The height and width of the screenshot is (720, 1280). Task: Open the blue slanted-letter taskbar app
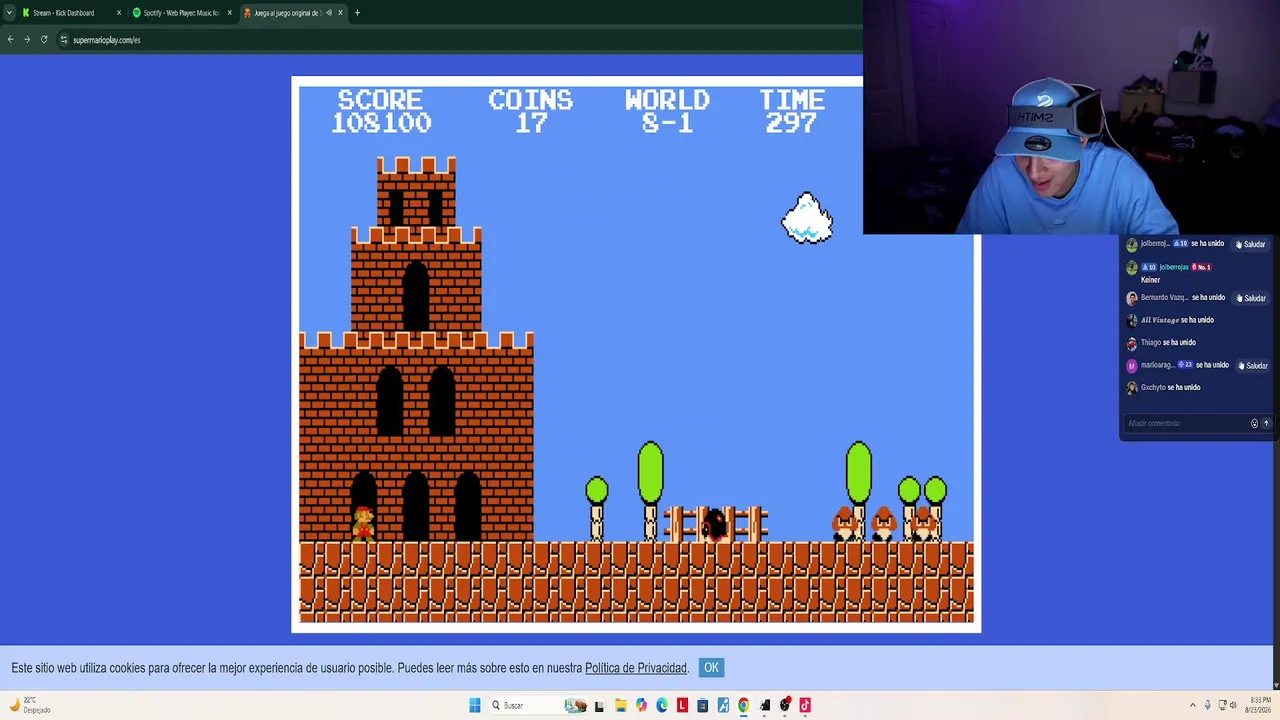(723, 705)
